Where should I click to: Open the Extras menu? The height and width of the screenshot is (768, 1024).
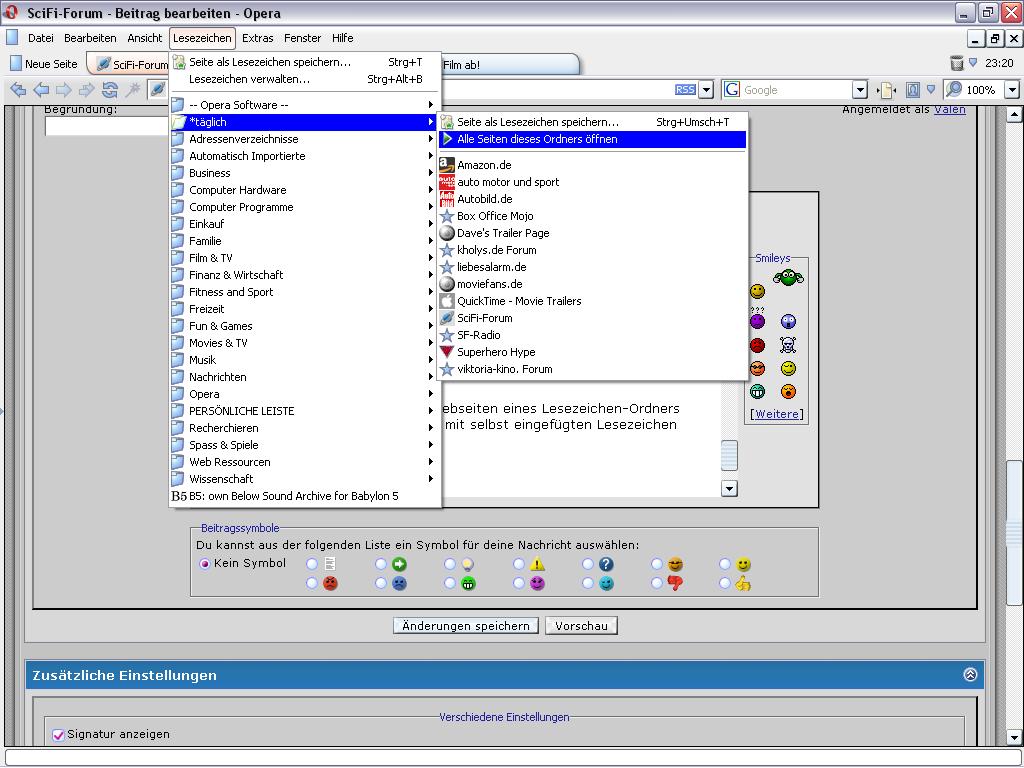click(x=257, y=38)
